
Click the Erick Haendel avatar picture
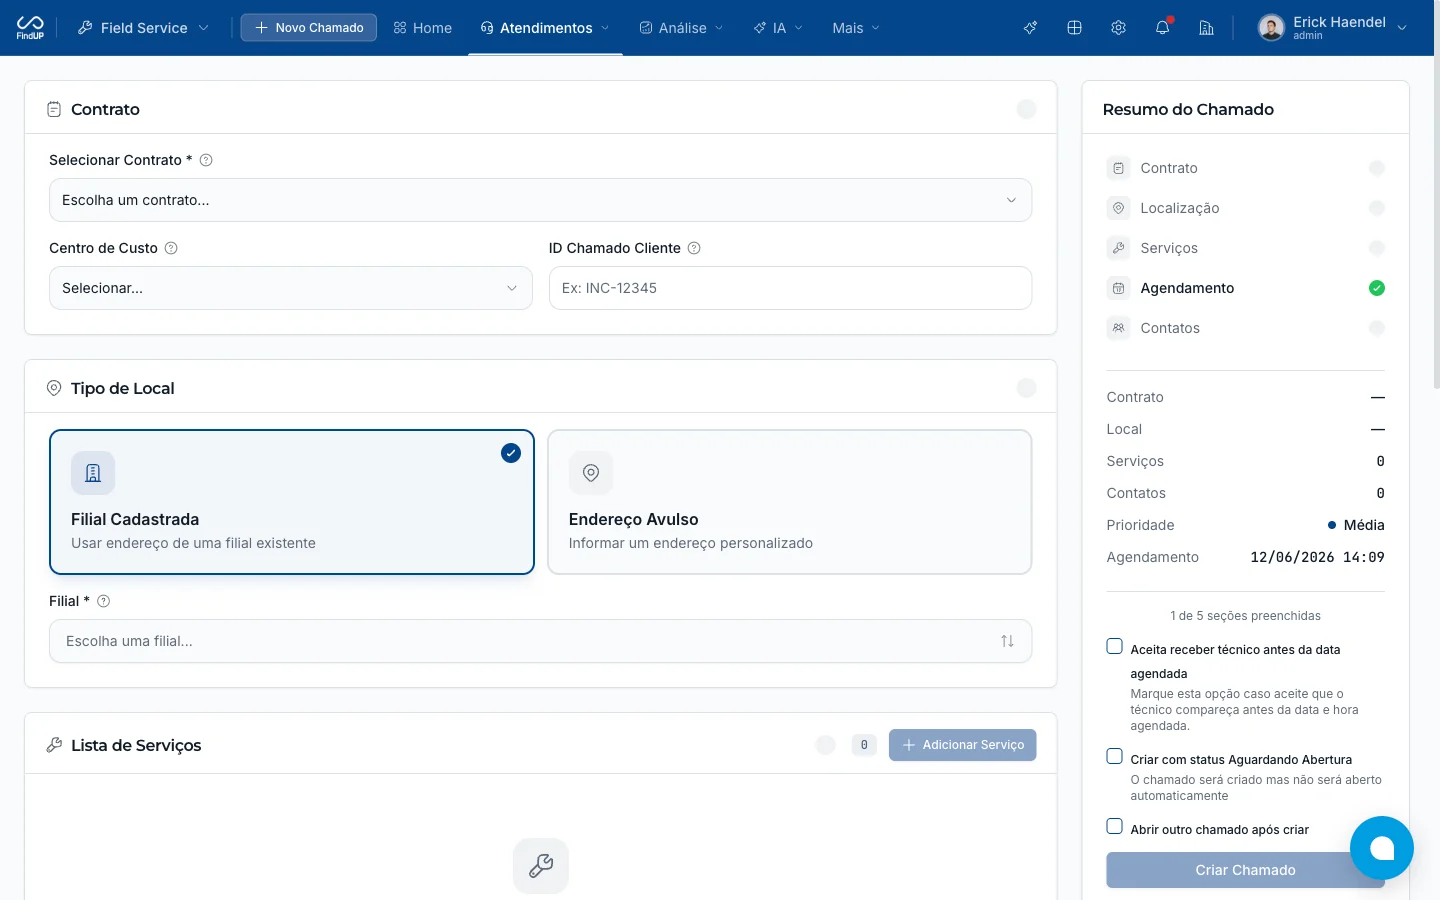[1271, 28]
